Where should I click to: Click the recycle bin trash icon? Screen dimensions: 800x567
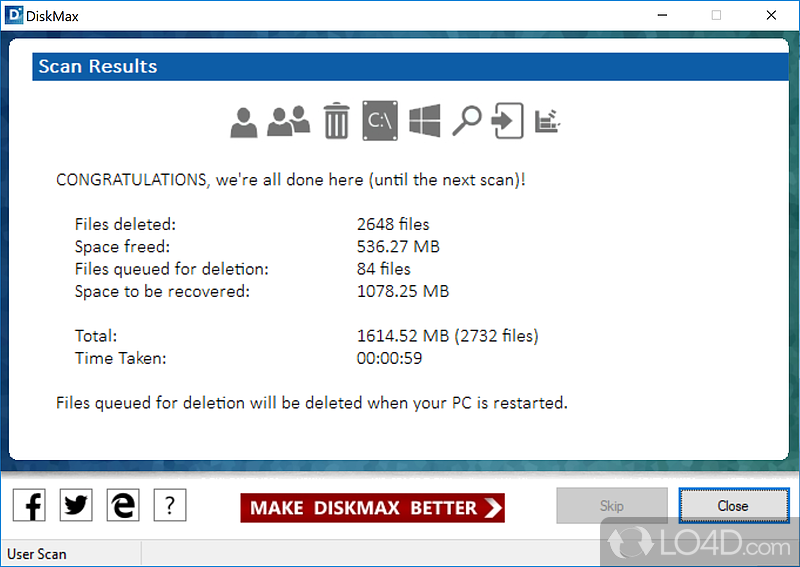pos(336,121)
